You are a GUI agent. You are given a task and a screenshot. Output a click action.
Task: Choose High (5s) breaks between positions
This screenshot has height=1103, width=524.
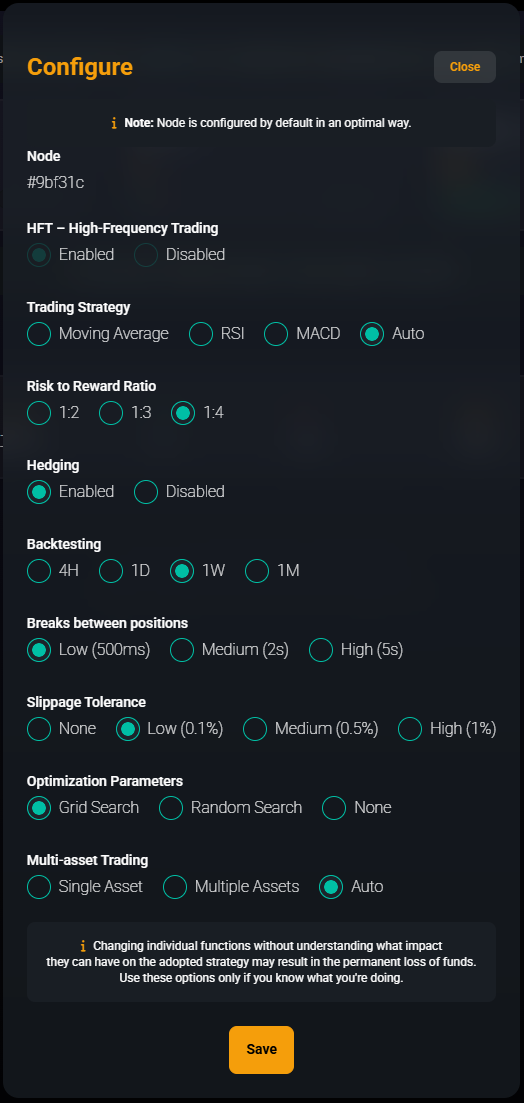pyautogui.click(x=321, y=649)
